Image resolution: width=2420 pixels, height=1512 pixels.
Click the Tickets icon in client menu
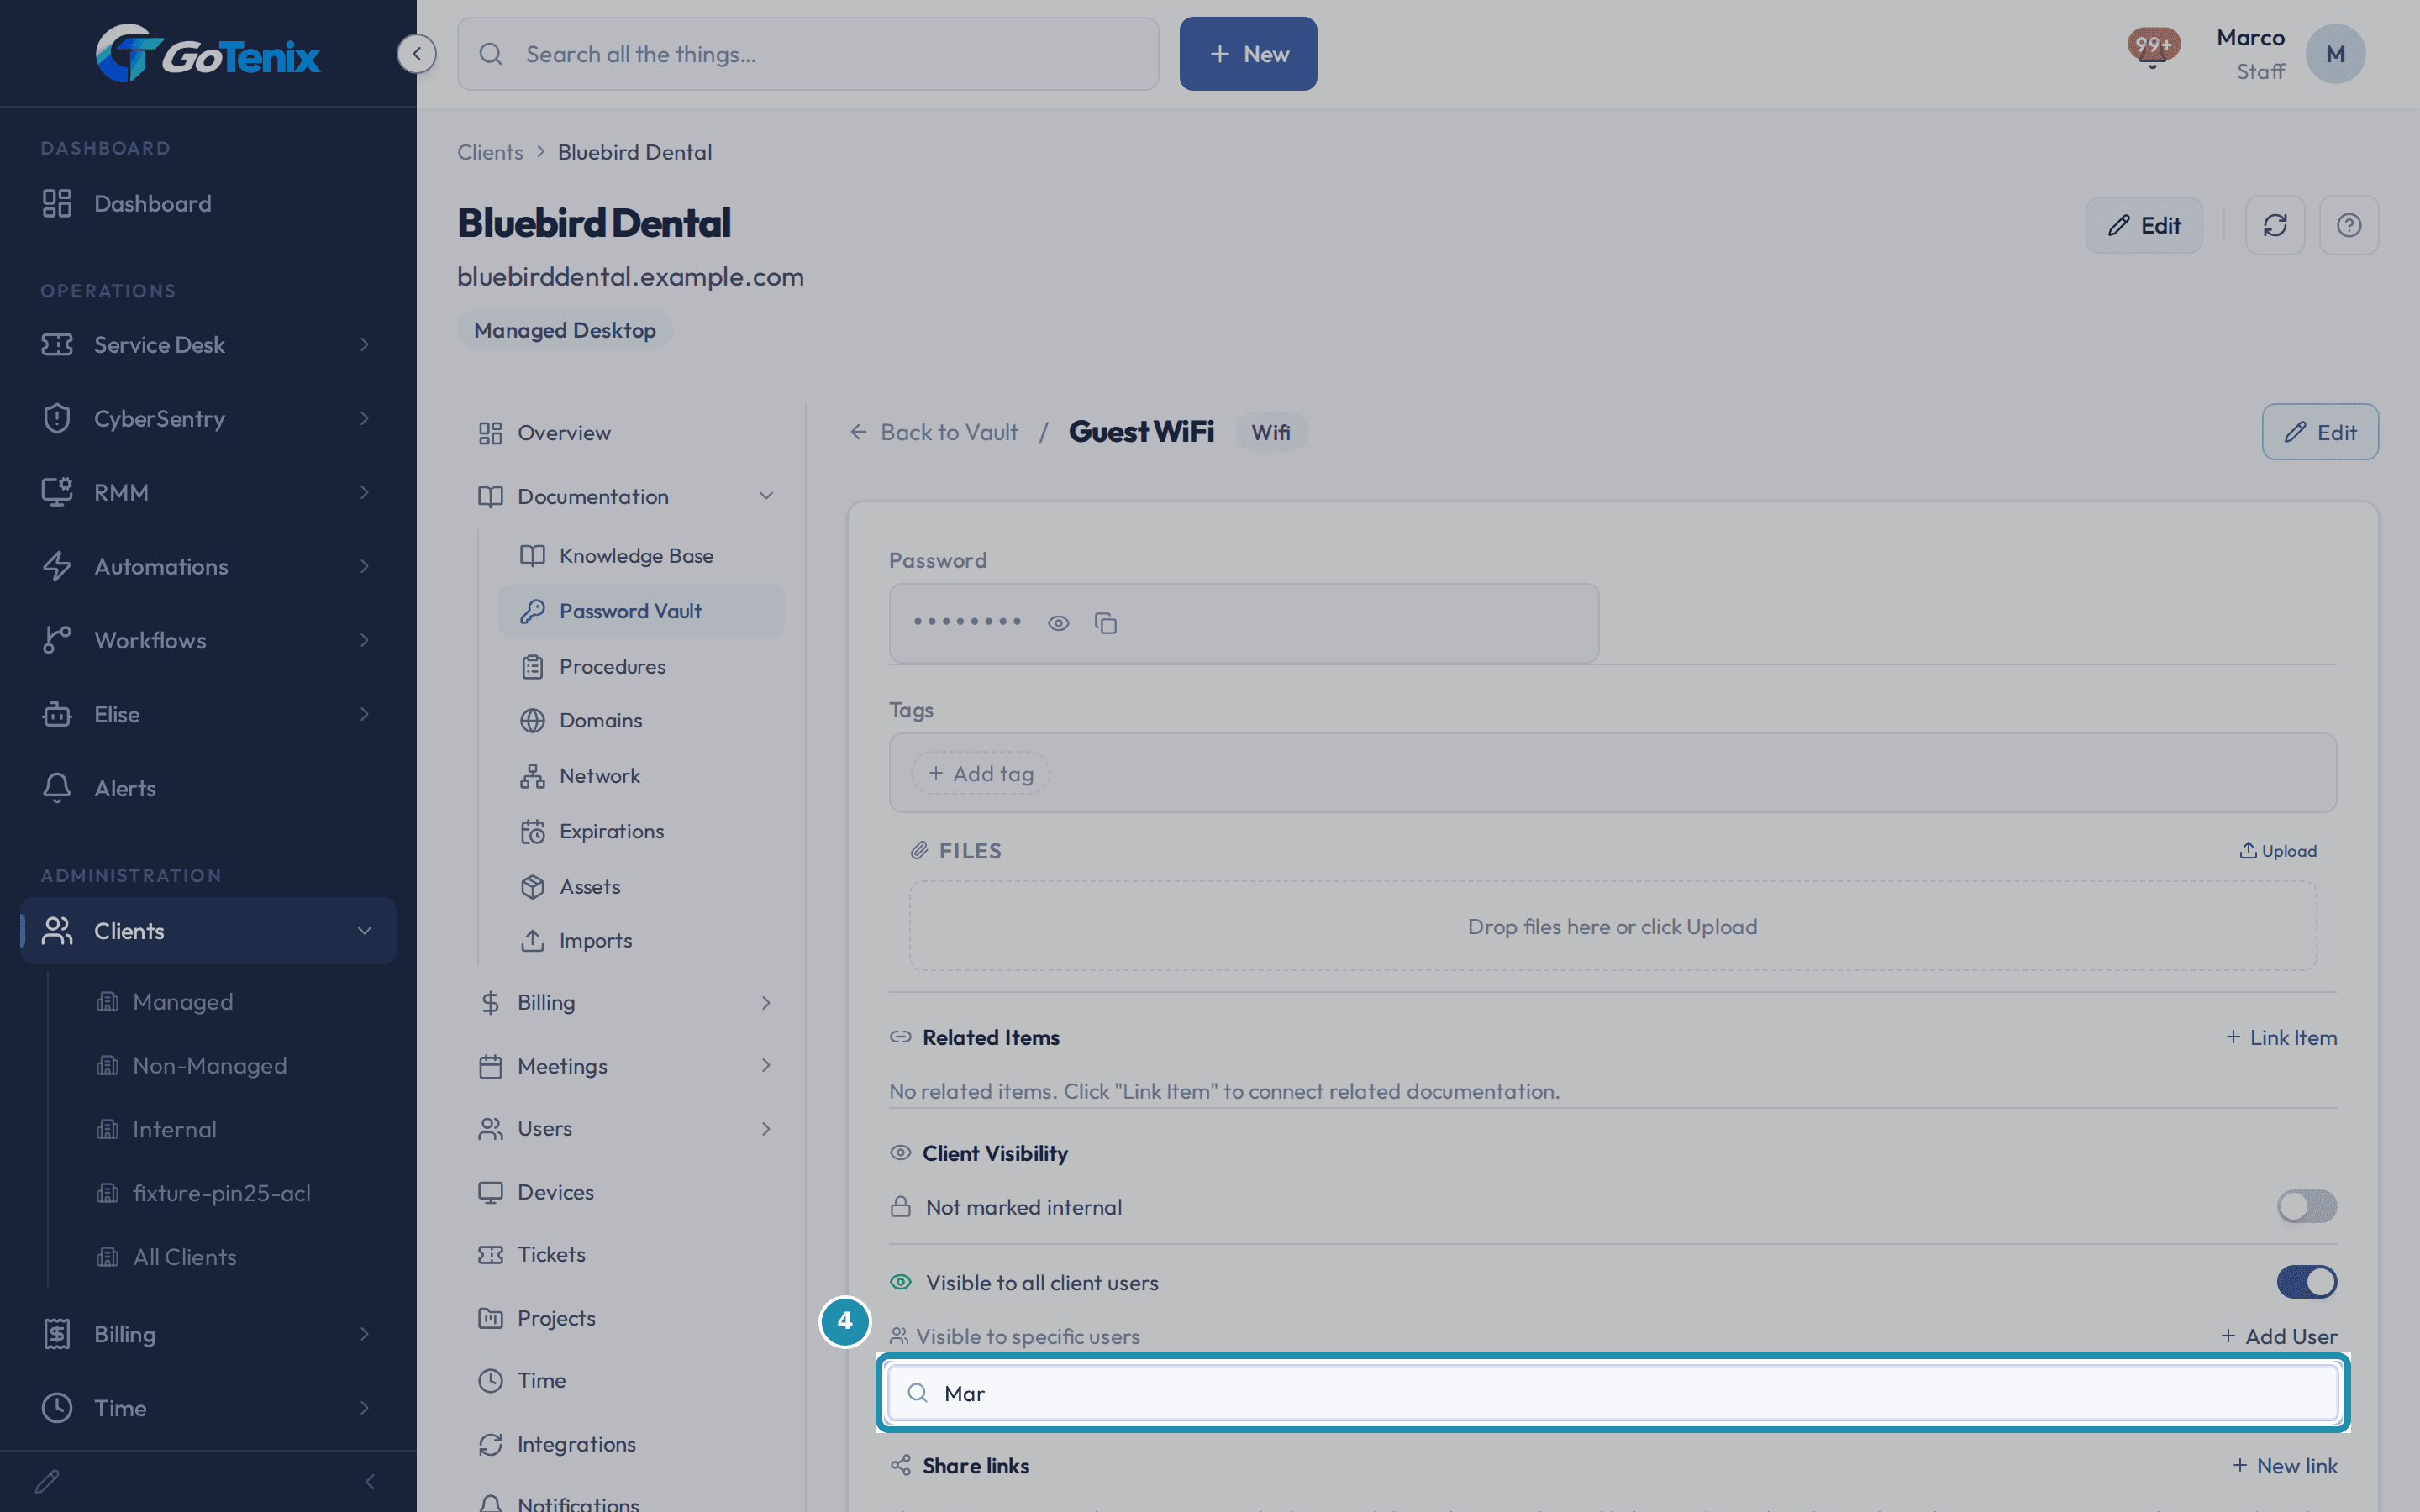click(490, 1254)
